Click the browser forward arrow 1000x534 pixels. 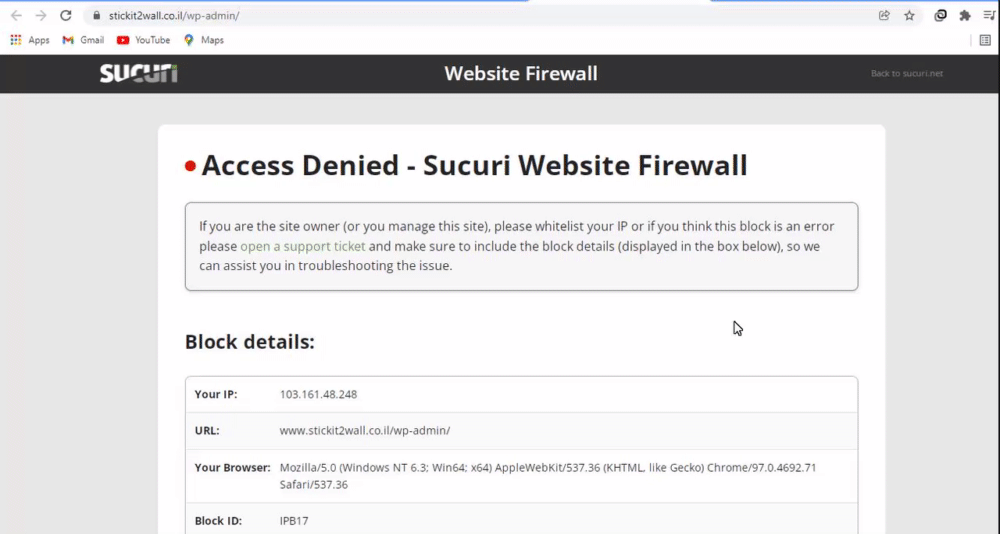41,16
